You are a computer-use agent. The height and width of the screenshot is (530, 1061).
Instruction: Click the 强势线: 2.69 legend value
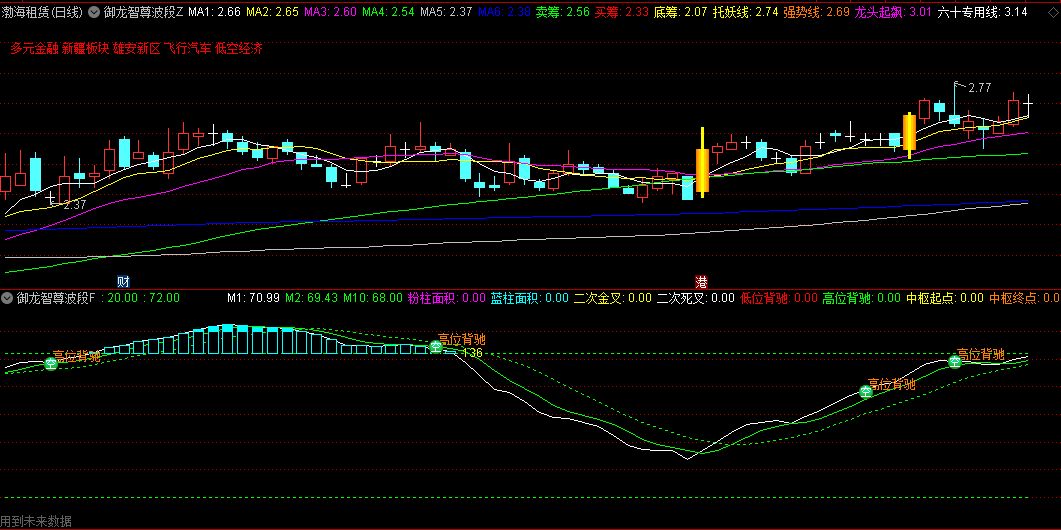[x=816, y=12]
